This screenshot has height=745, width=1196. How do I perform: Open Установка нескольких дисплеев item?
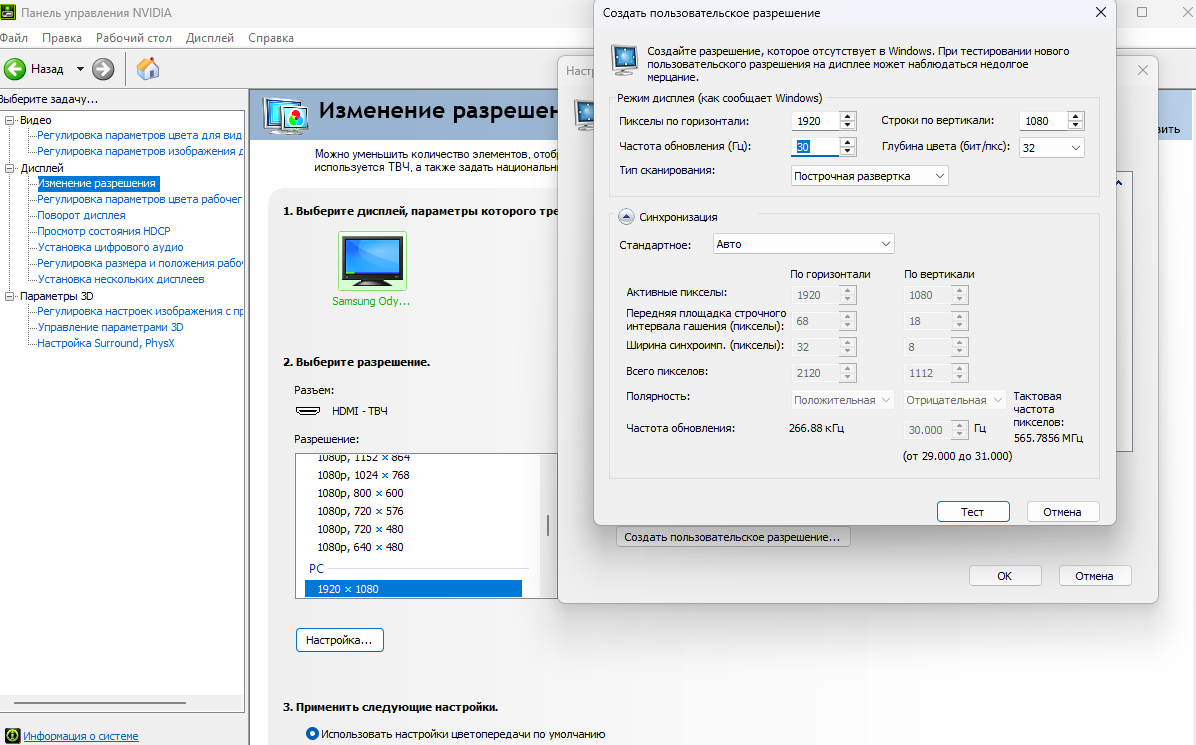click(x=121, y=279)
